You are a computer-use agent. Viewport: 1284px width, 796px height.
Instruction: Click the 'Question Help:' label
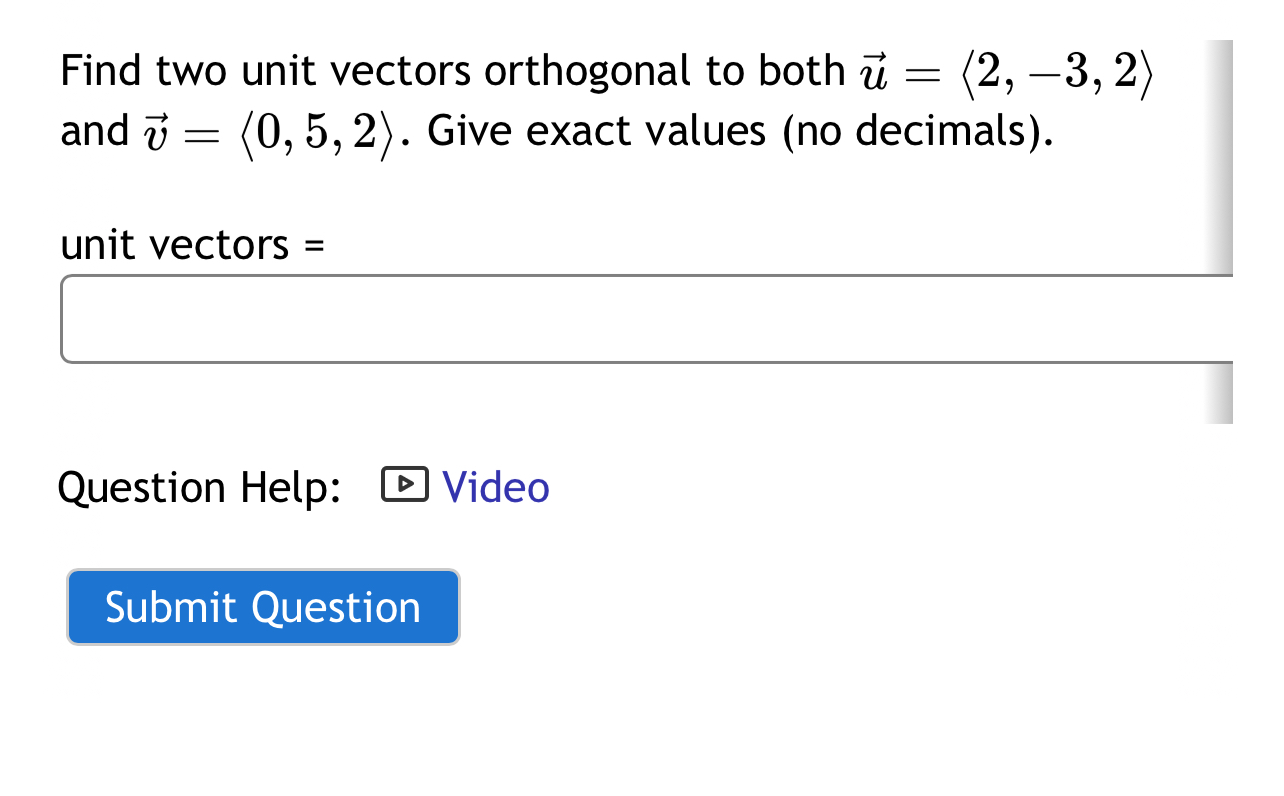[x=200, y=488]
